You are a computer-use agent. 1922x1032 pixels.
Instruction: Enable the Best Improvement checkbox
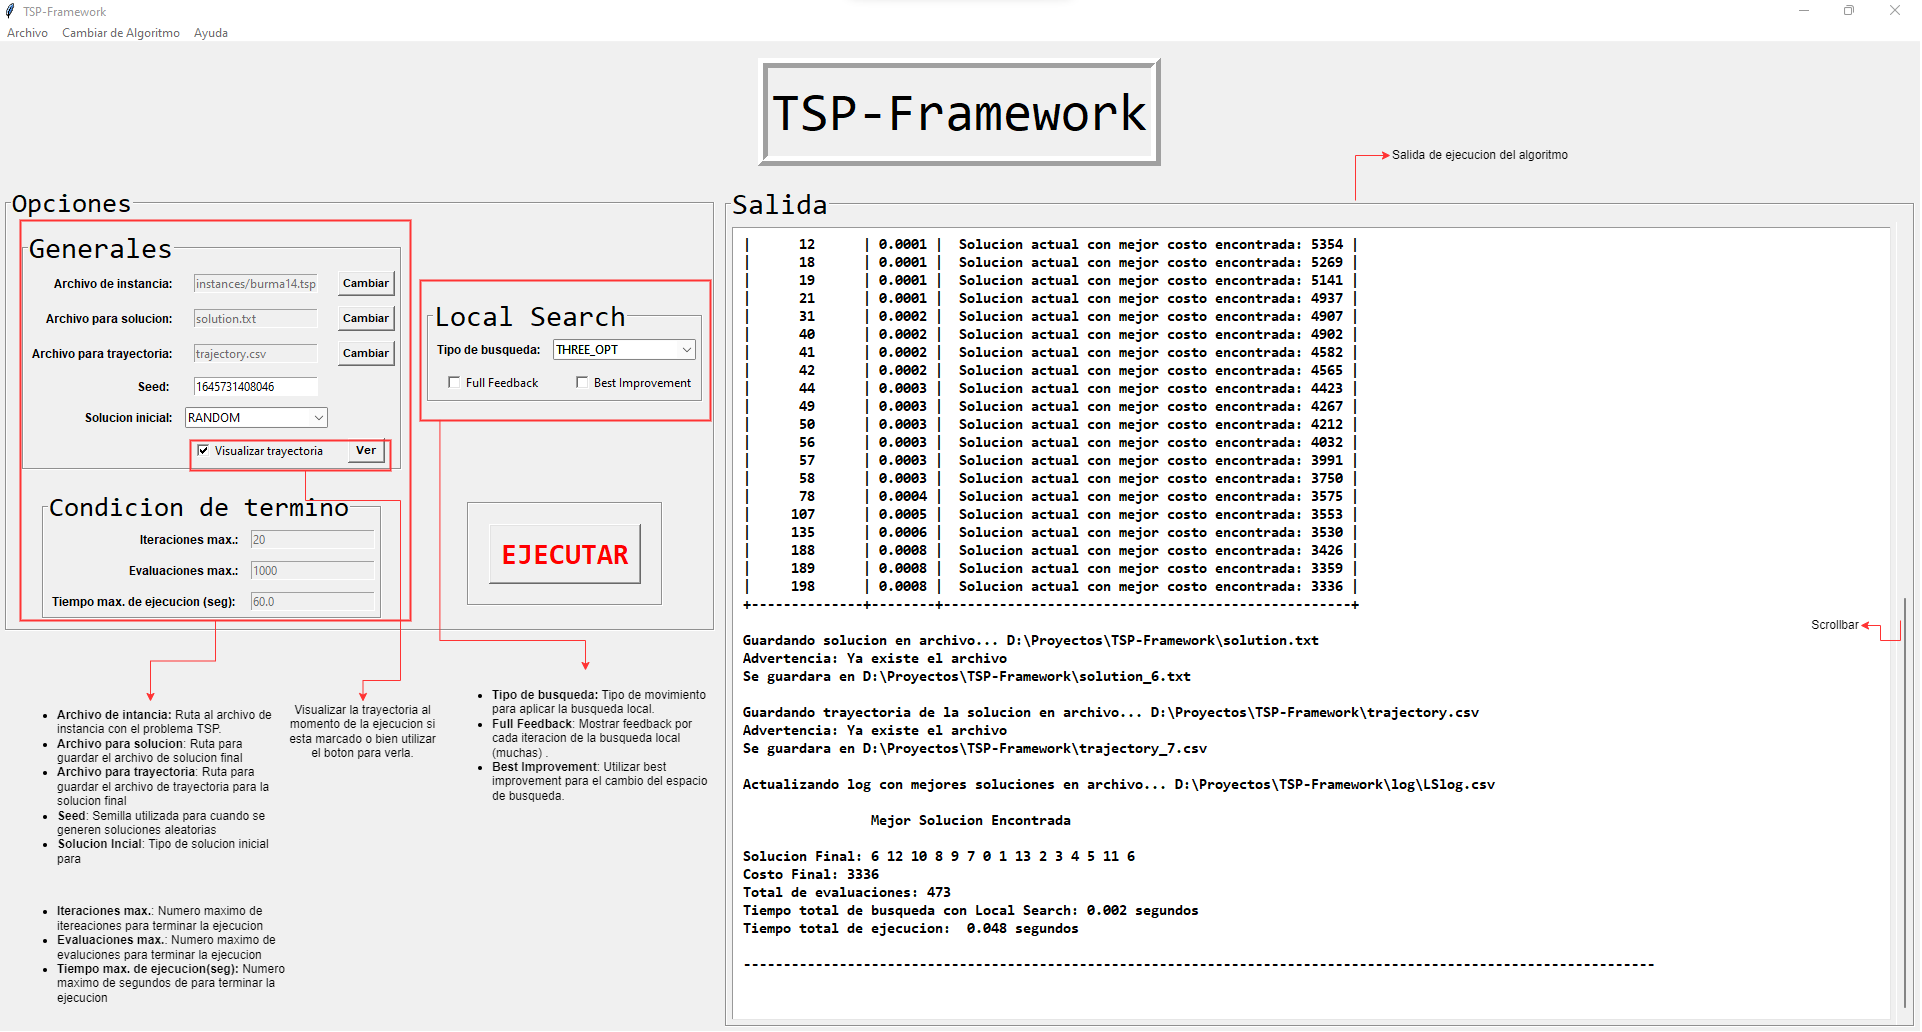click(x=582, y=383)
